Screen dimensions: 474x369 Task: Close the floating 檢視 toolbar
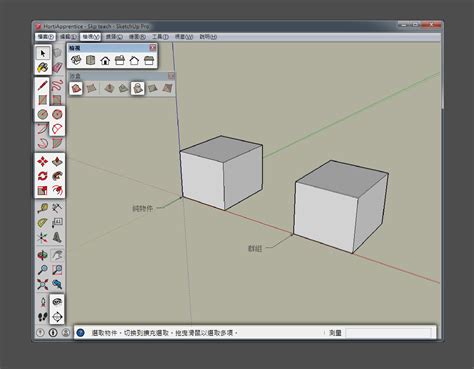tap(153, 48)
